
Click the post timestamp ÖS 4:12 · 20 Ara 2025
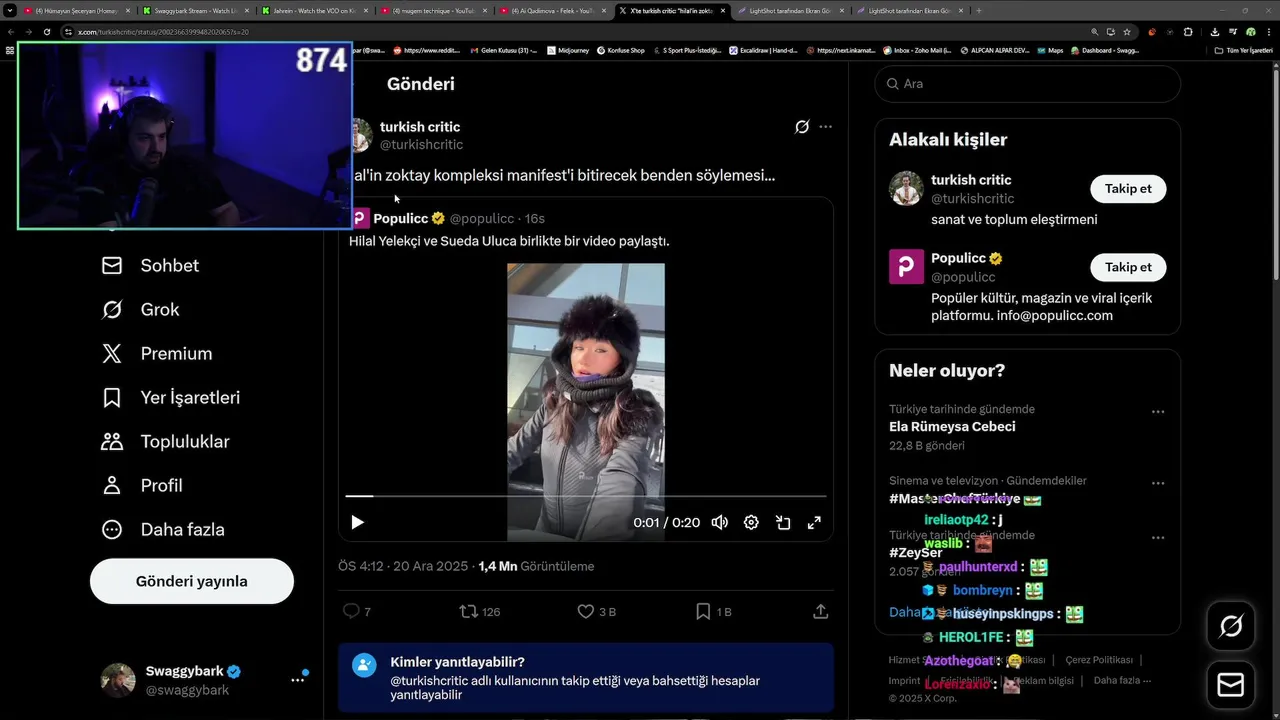click(403, 566)
